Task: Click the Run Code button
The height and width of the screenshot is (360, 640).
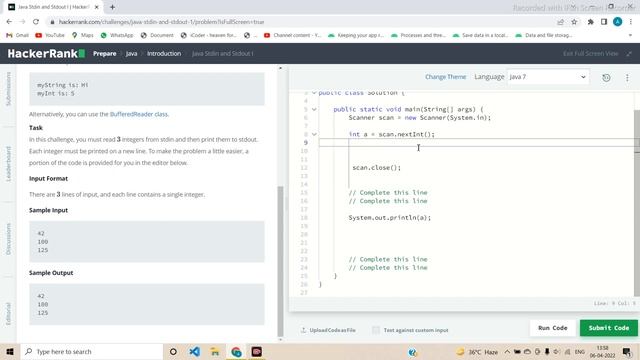Action: (x=553, y=328)
